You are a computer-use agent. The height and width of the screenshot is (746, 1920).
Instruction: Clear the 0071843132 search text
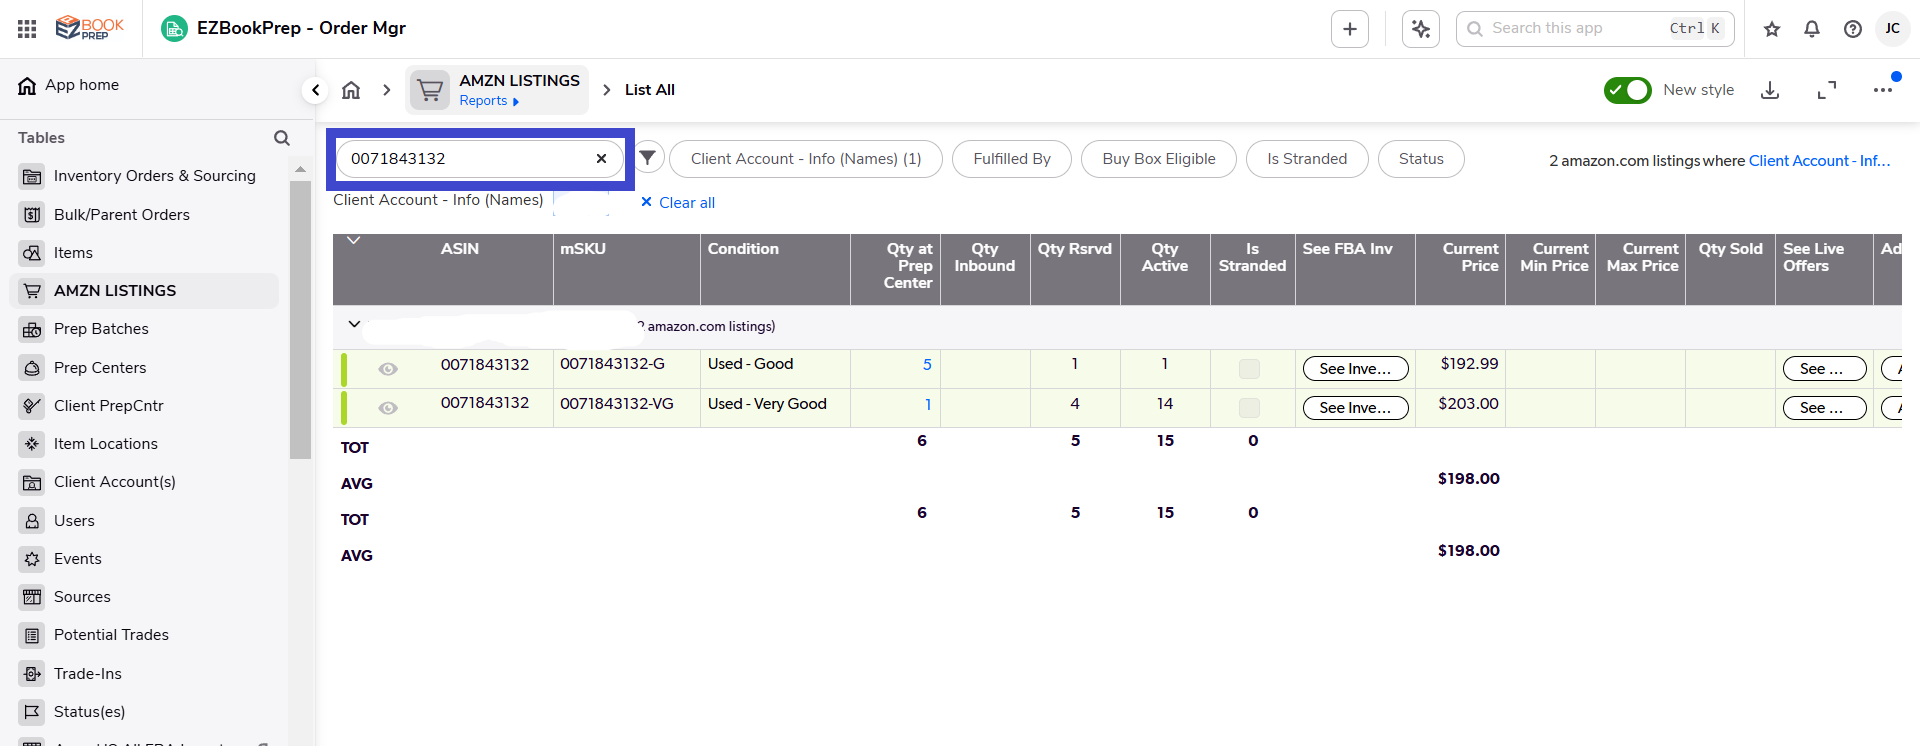tap(601, 158)
